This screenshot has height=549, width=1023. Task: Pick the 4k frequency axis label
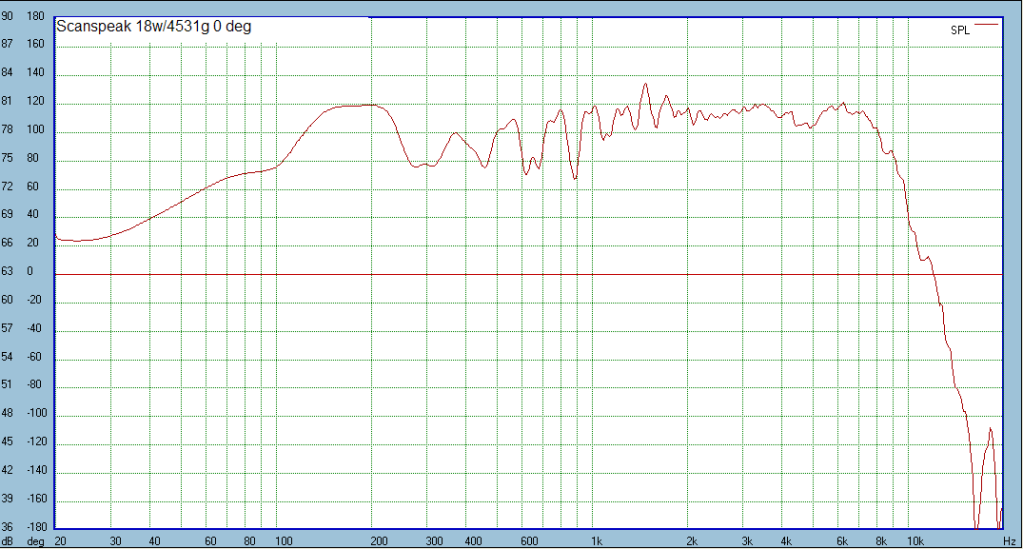click(787, 541)
